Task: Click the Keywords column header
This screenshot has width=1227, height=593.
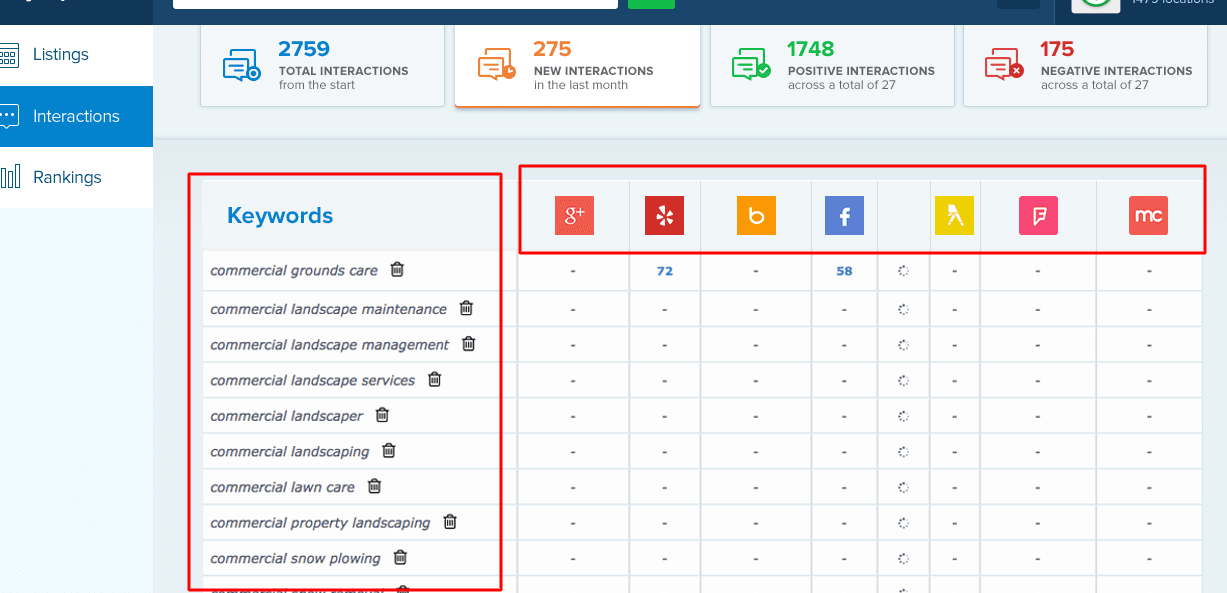Action: [280, 215]
